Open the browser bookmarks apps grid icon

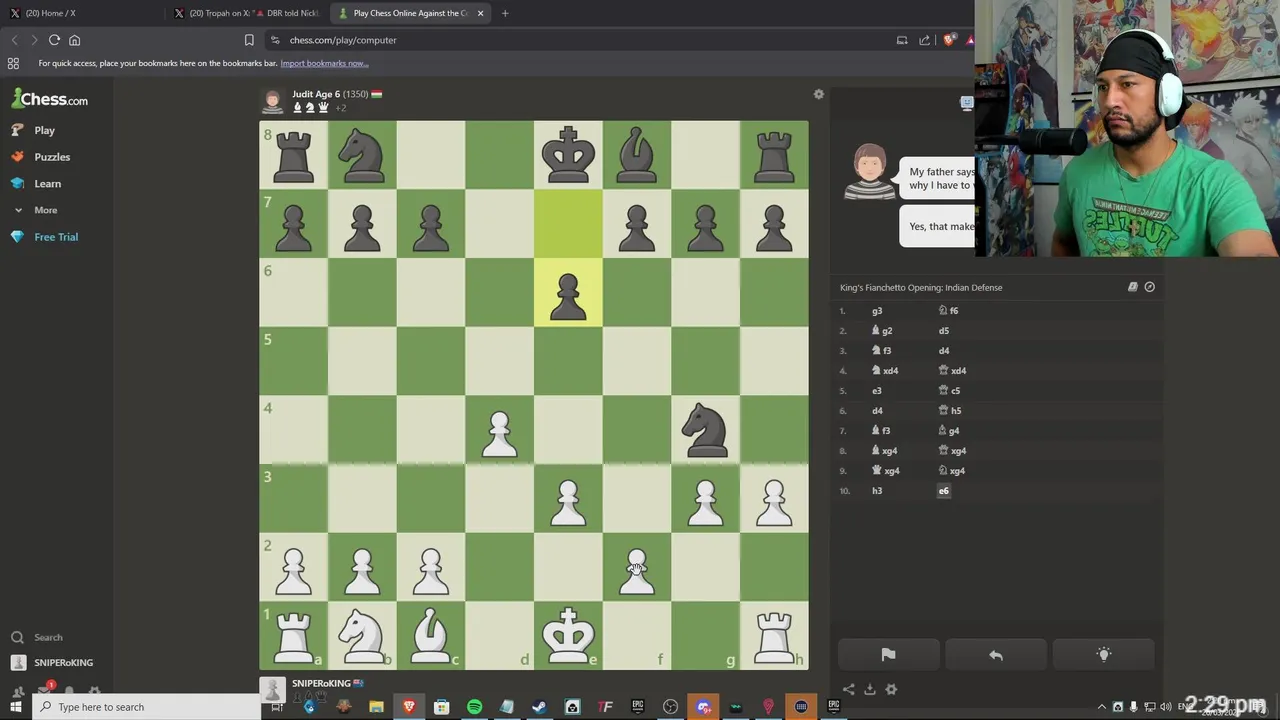point(13,63)
